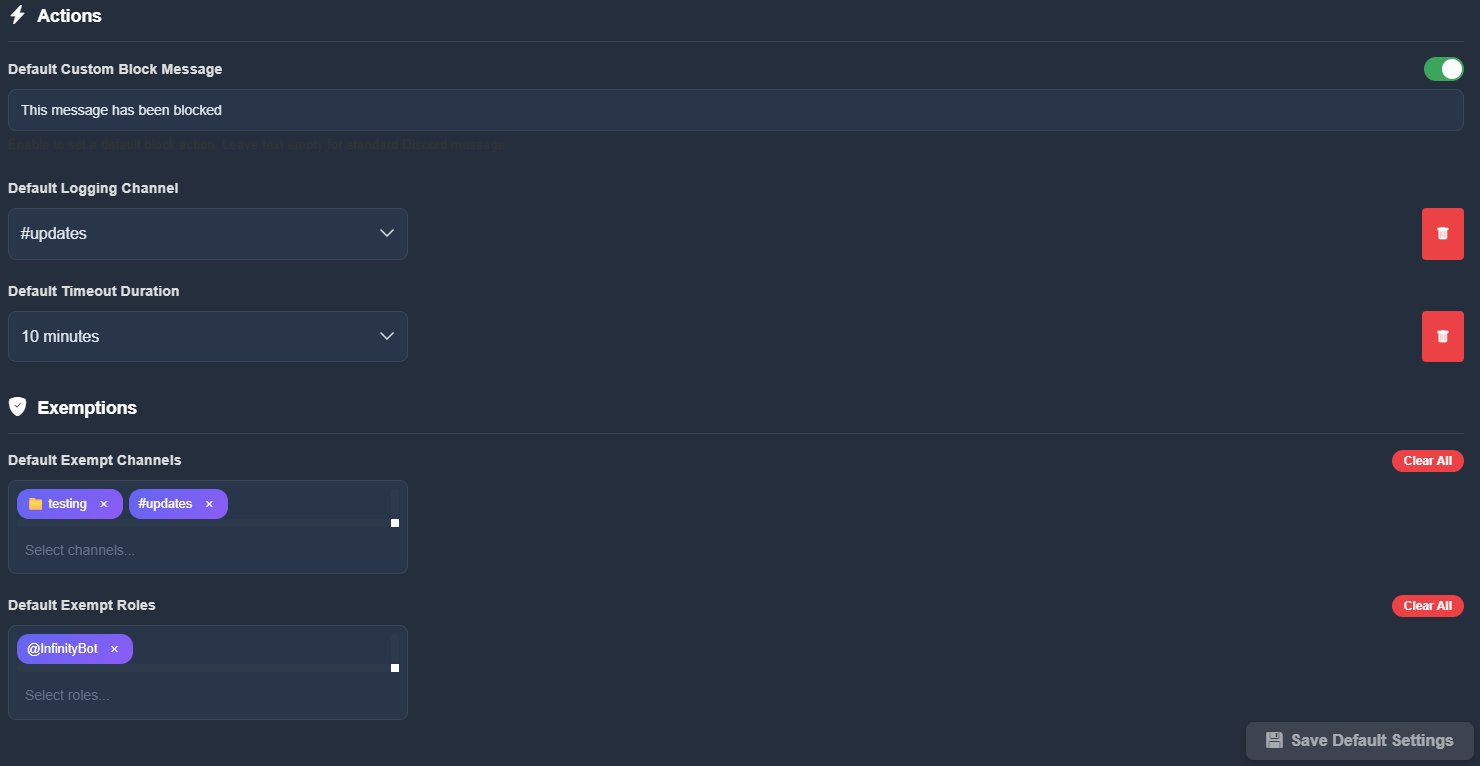Remove the @InfinityBot role tag

point(114,649)
